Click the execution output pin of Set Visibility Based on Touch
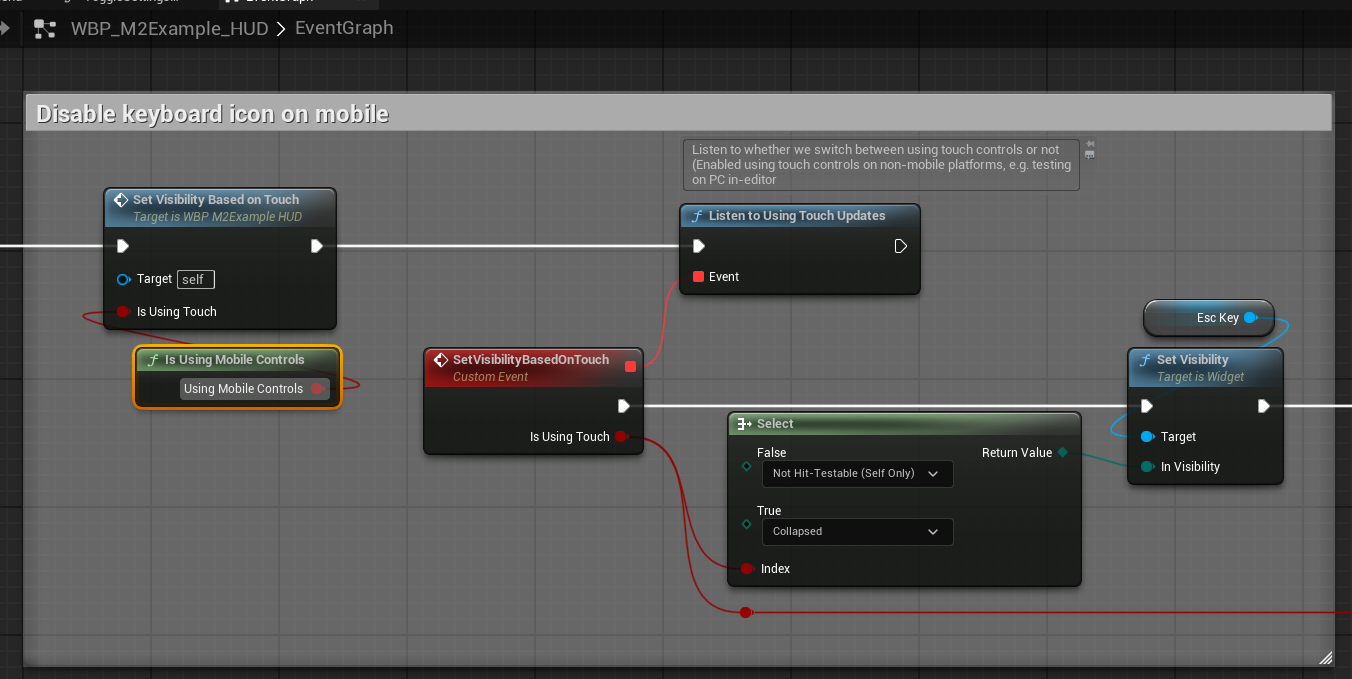The image size is (1352, 679). [x=316, y=246]
